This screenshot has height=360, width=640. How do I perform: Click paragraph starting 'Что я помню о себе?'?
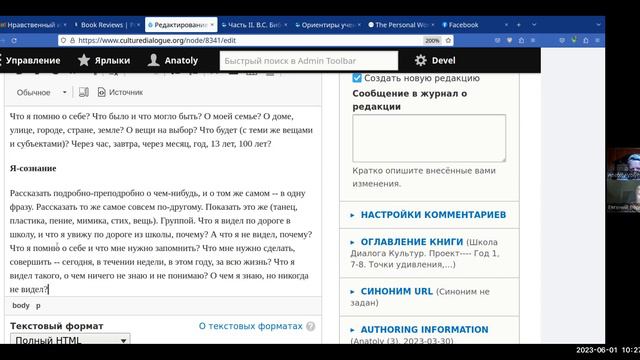[x=162, y=130]
